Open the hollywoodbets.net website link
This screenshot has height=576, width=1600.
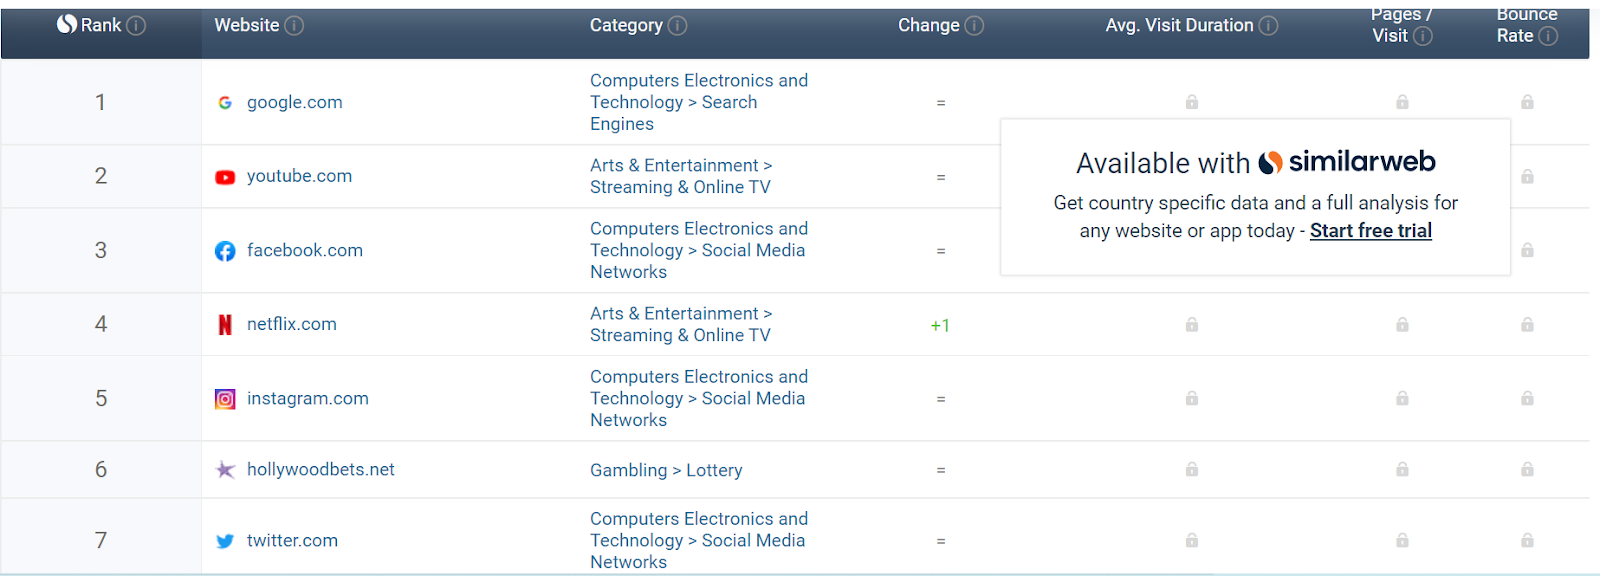(321, 470)
